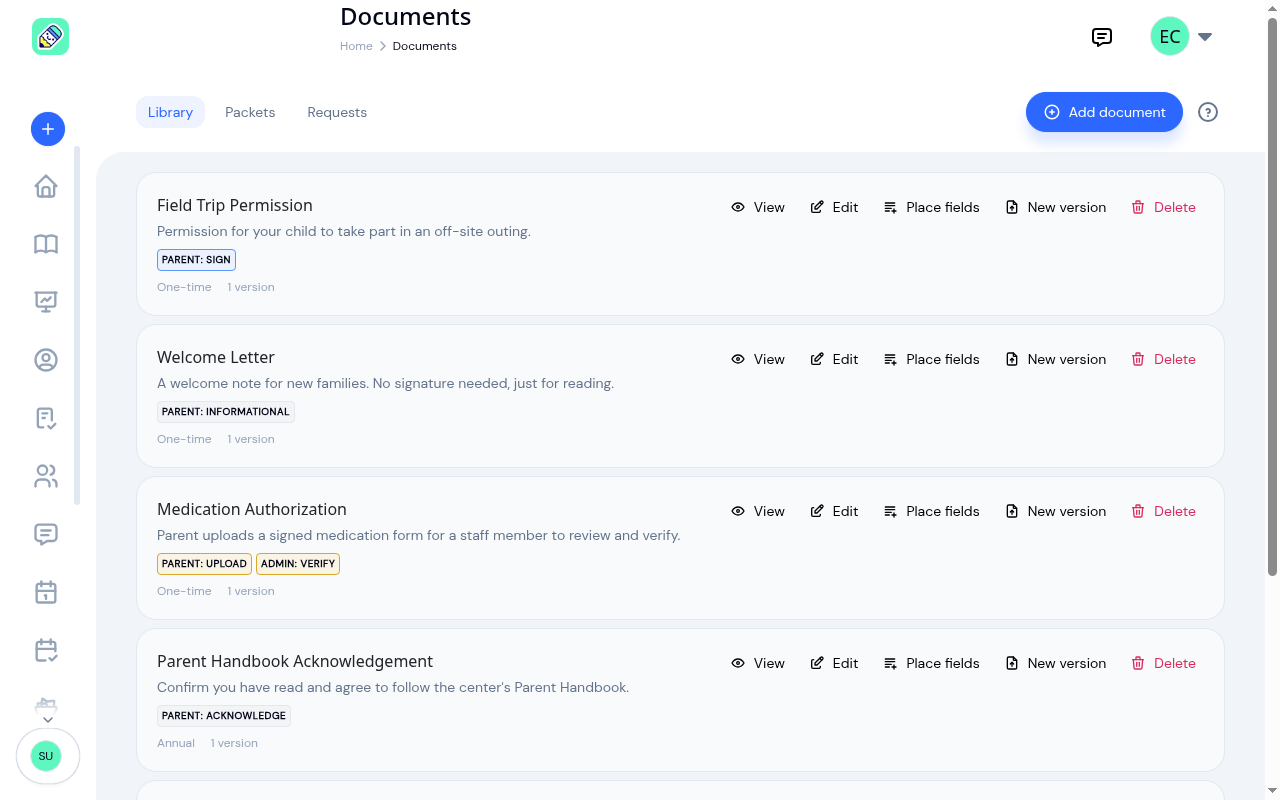Viewport: 1280px width, 800px height.
Task: Click the blue plus quick-add button
Action: tap(48, 129)
